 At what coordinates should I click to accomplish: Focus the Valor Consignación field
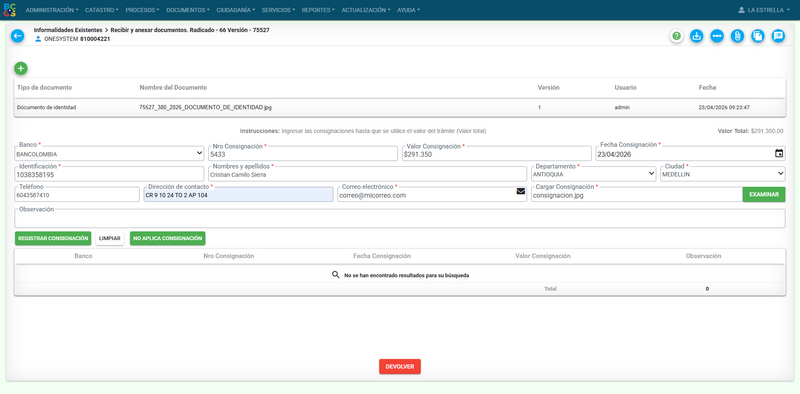496,154
